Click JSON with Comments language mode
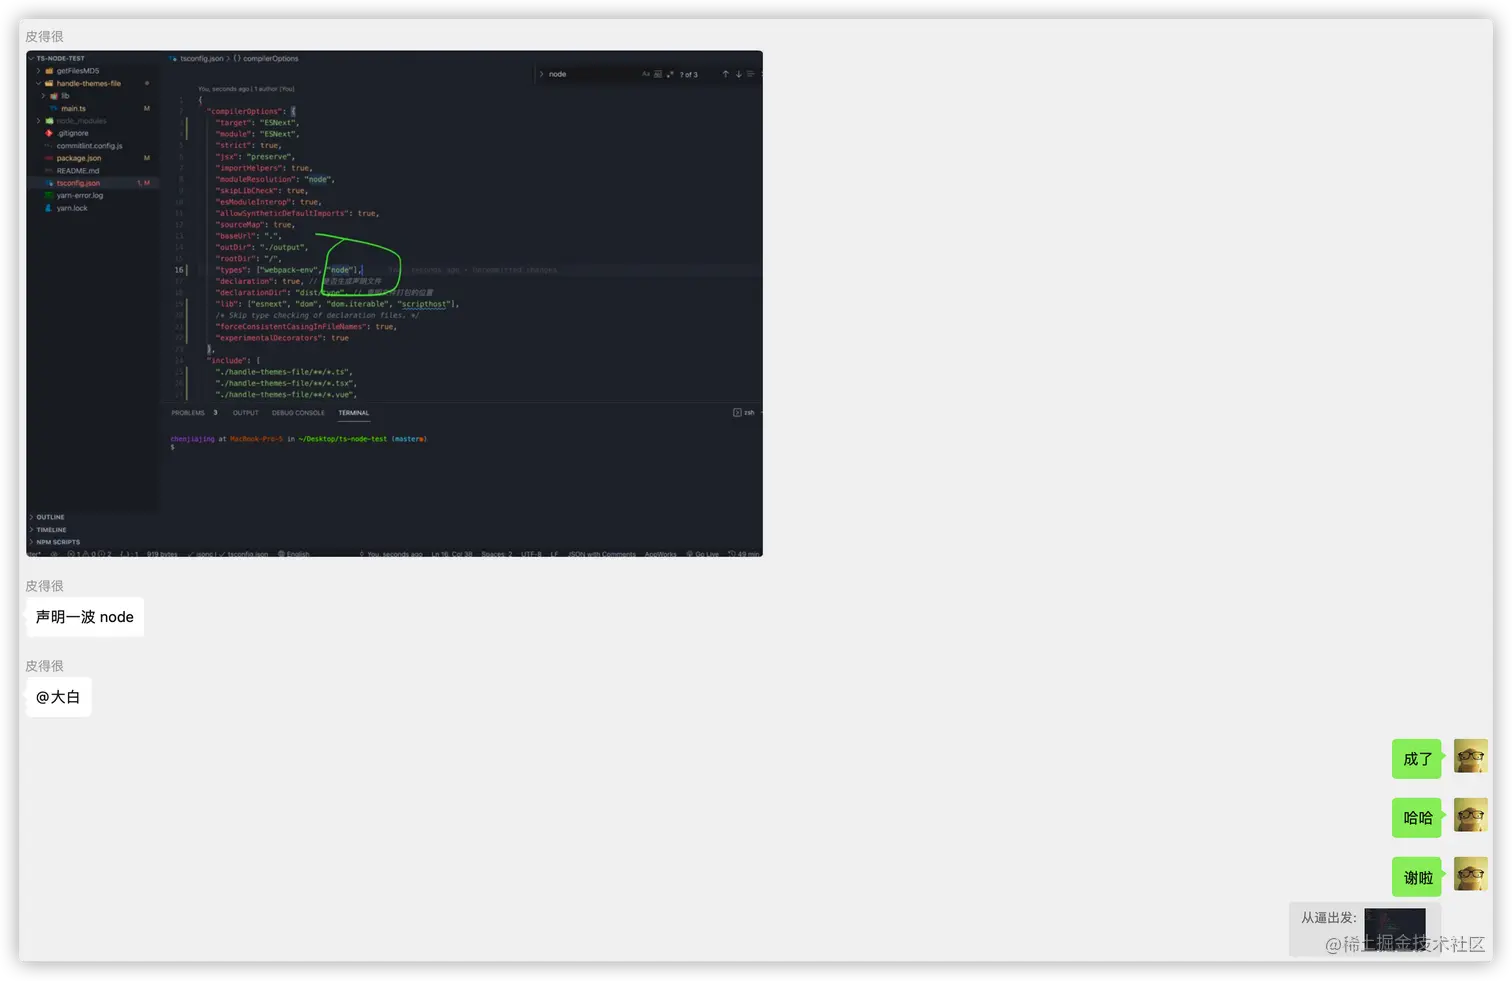The width and height of the screenshot is (1512, 981). pos(602,554)
